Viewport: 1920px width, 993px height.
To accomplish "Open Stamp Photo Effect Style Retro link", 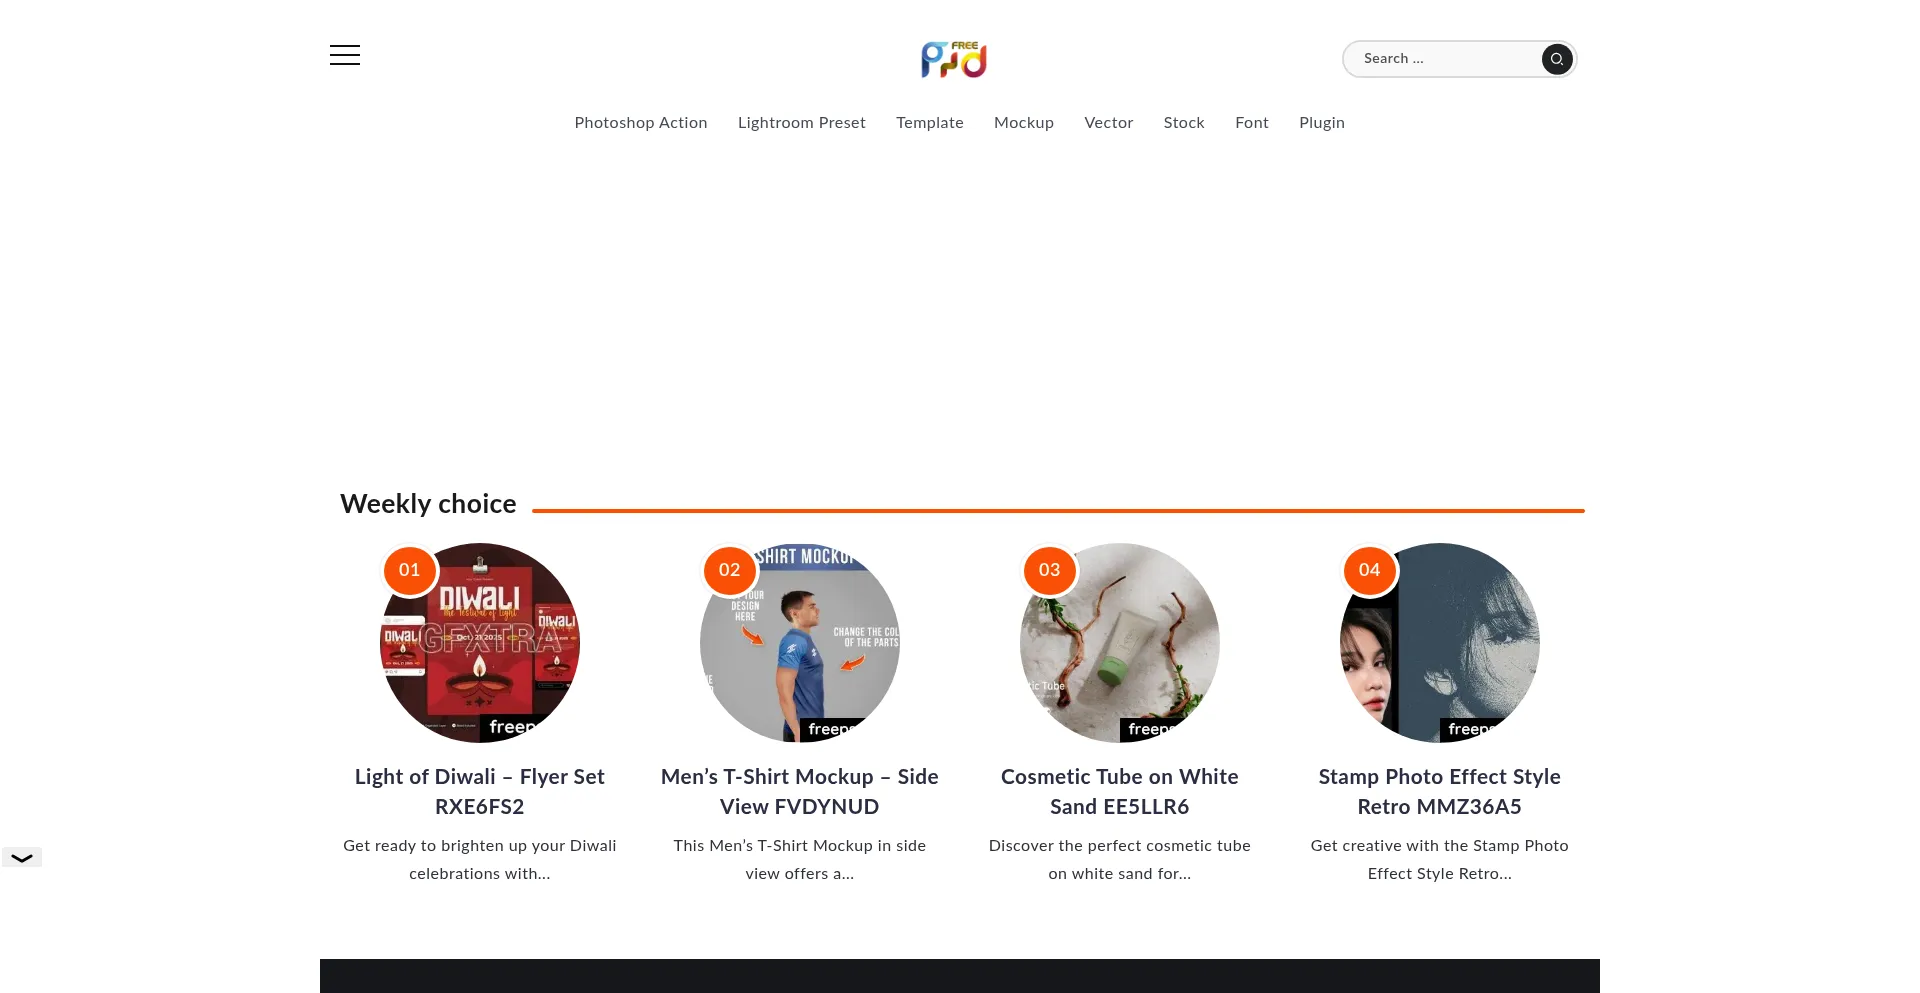I will tap(1440, 791).
